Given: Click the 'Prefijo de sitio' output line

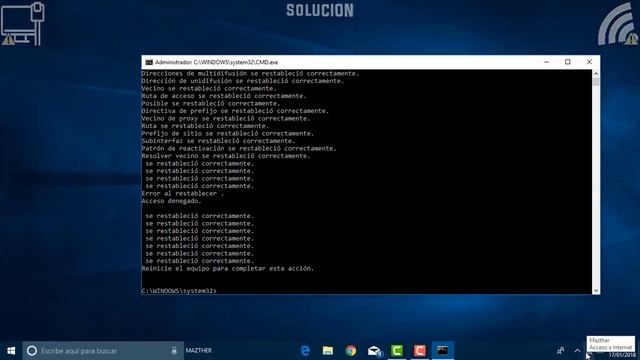Looking at the screenshot, I should 228,133.
